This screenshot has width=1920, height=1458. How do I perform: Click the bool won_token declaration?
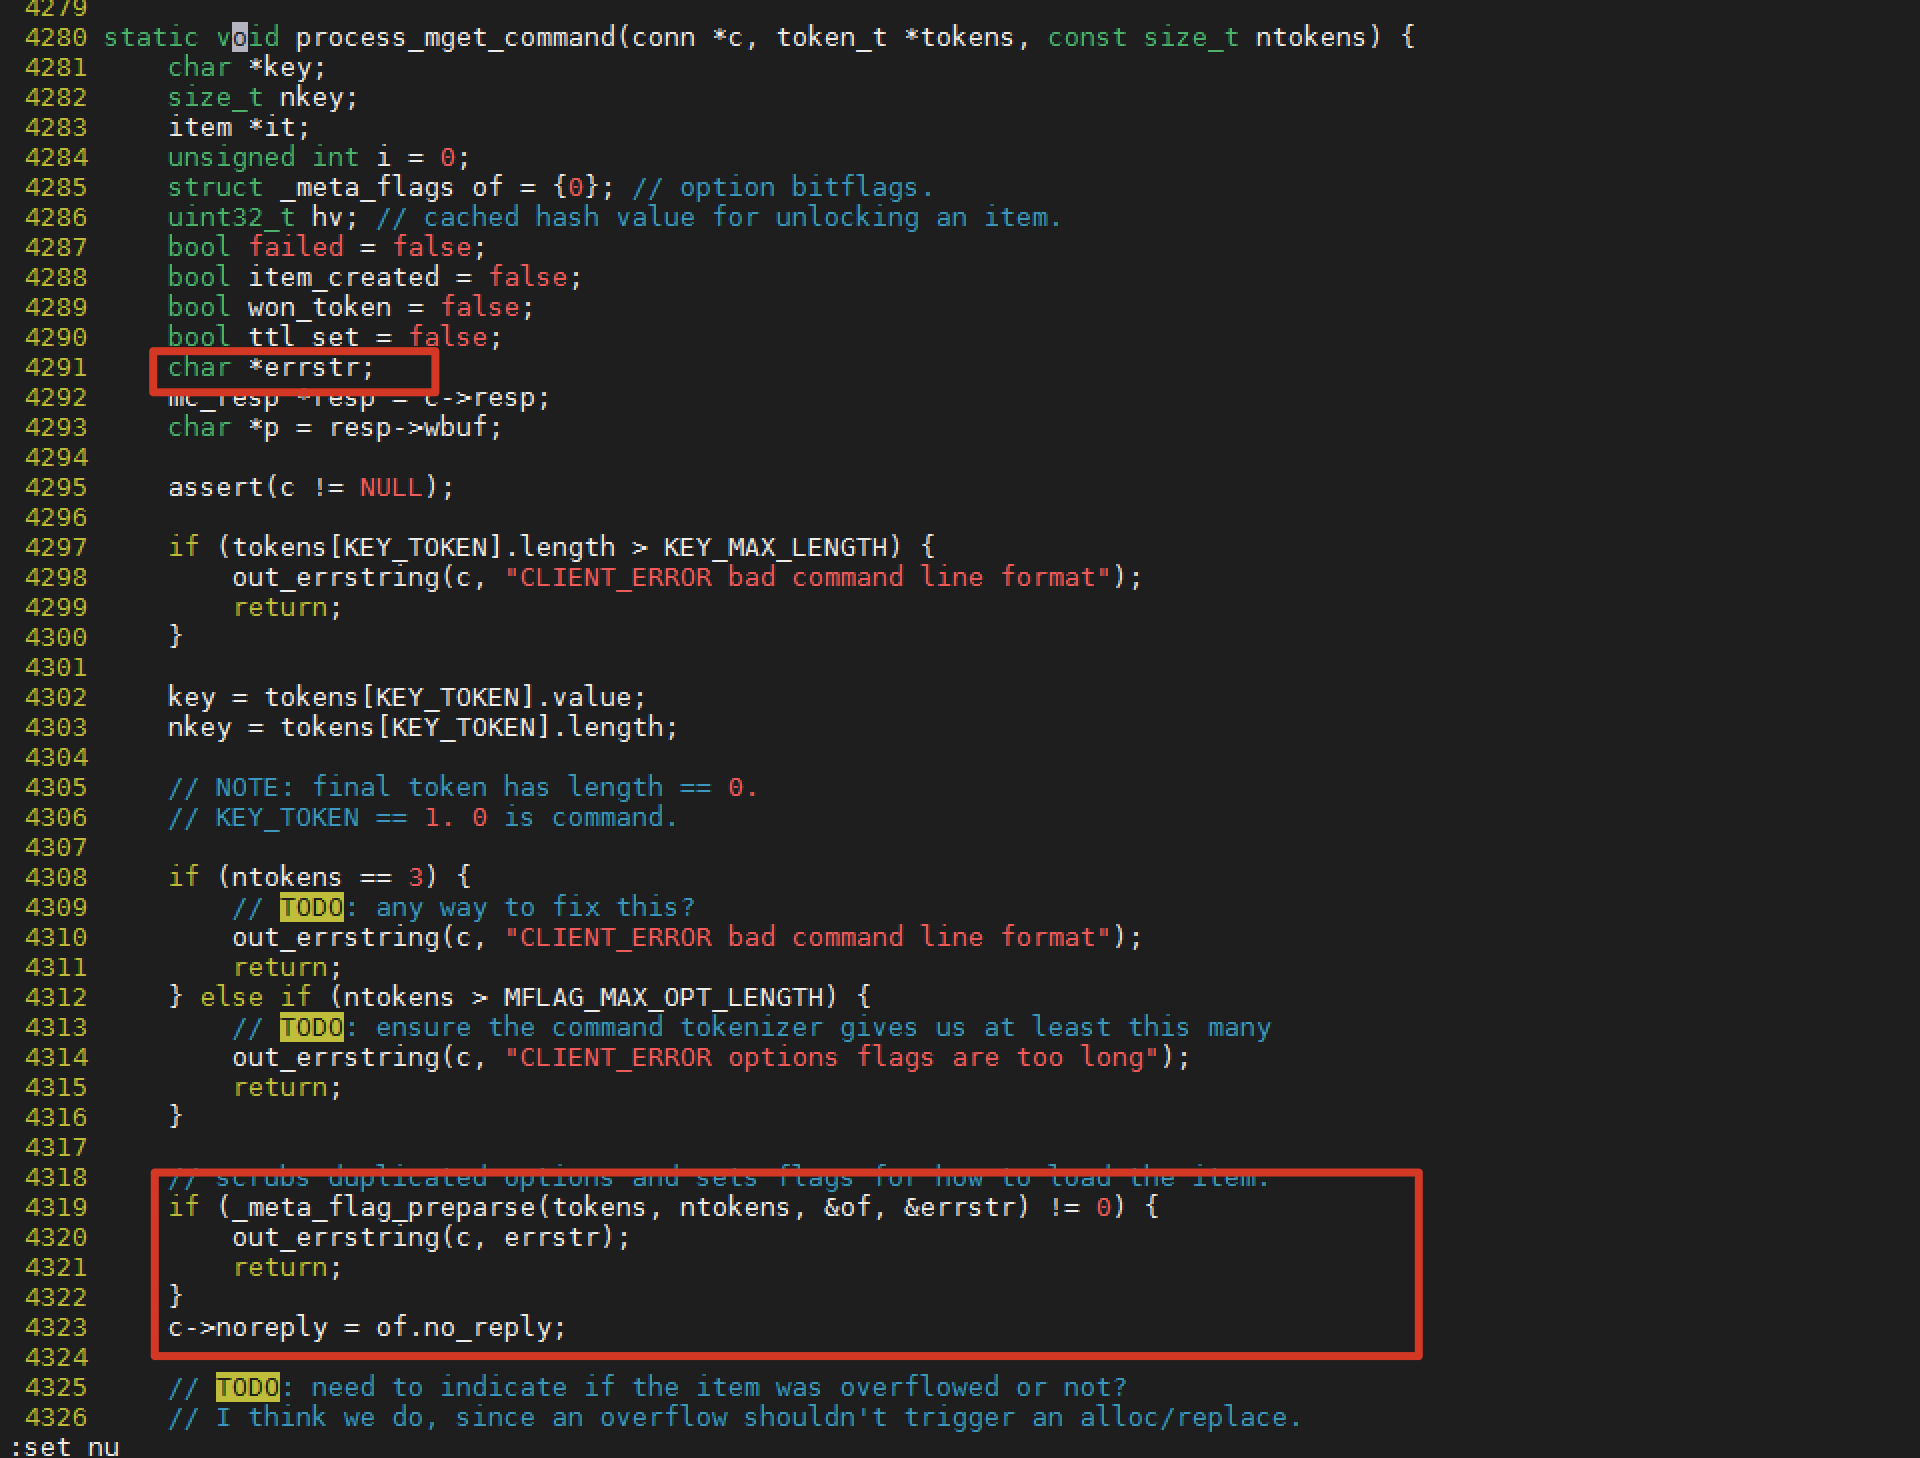350,308
